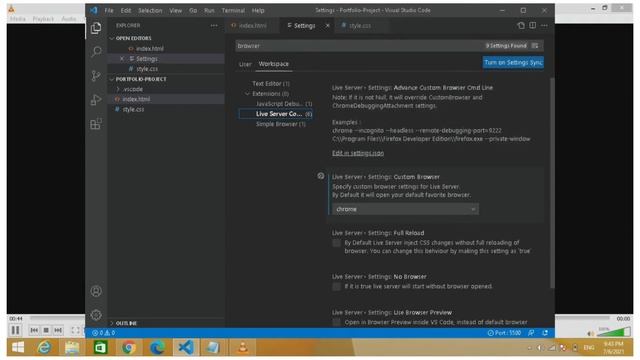The width and height of the screenshot is (640, 360).
Task: Enable the Use Browser Preview checkbox
Action: 336,322
